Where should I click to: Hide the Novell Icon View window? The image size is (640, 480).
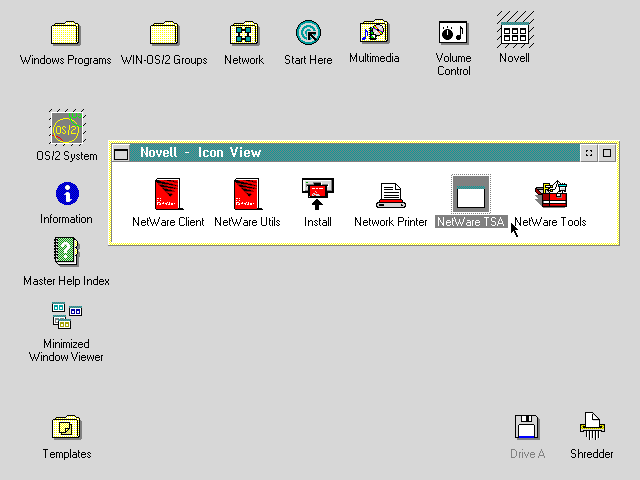coord(589,153)
